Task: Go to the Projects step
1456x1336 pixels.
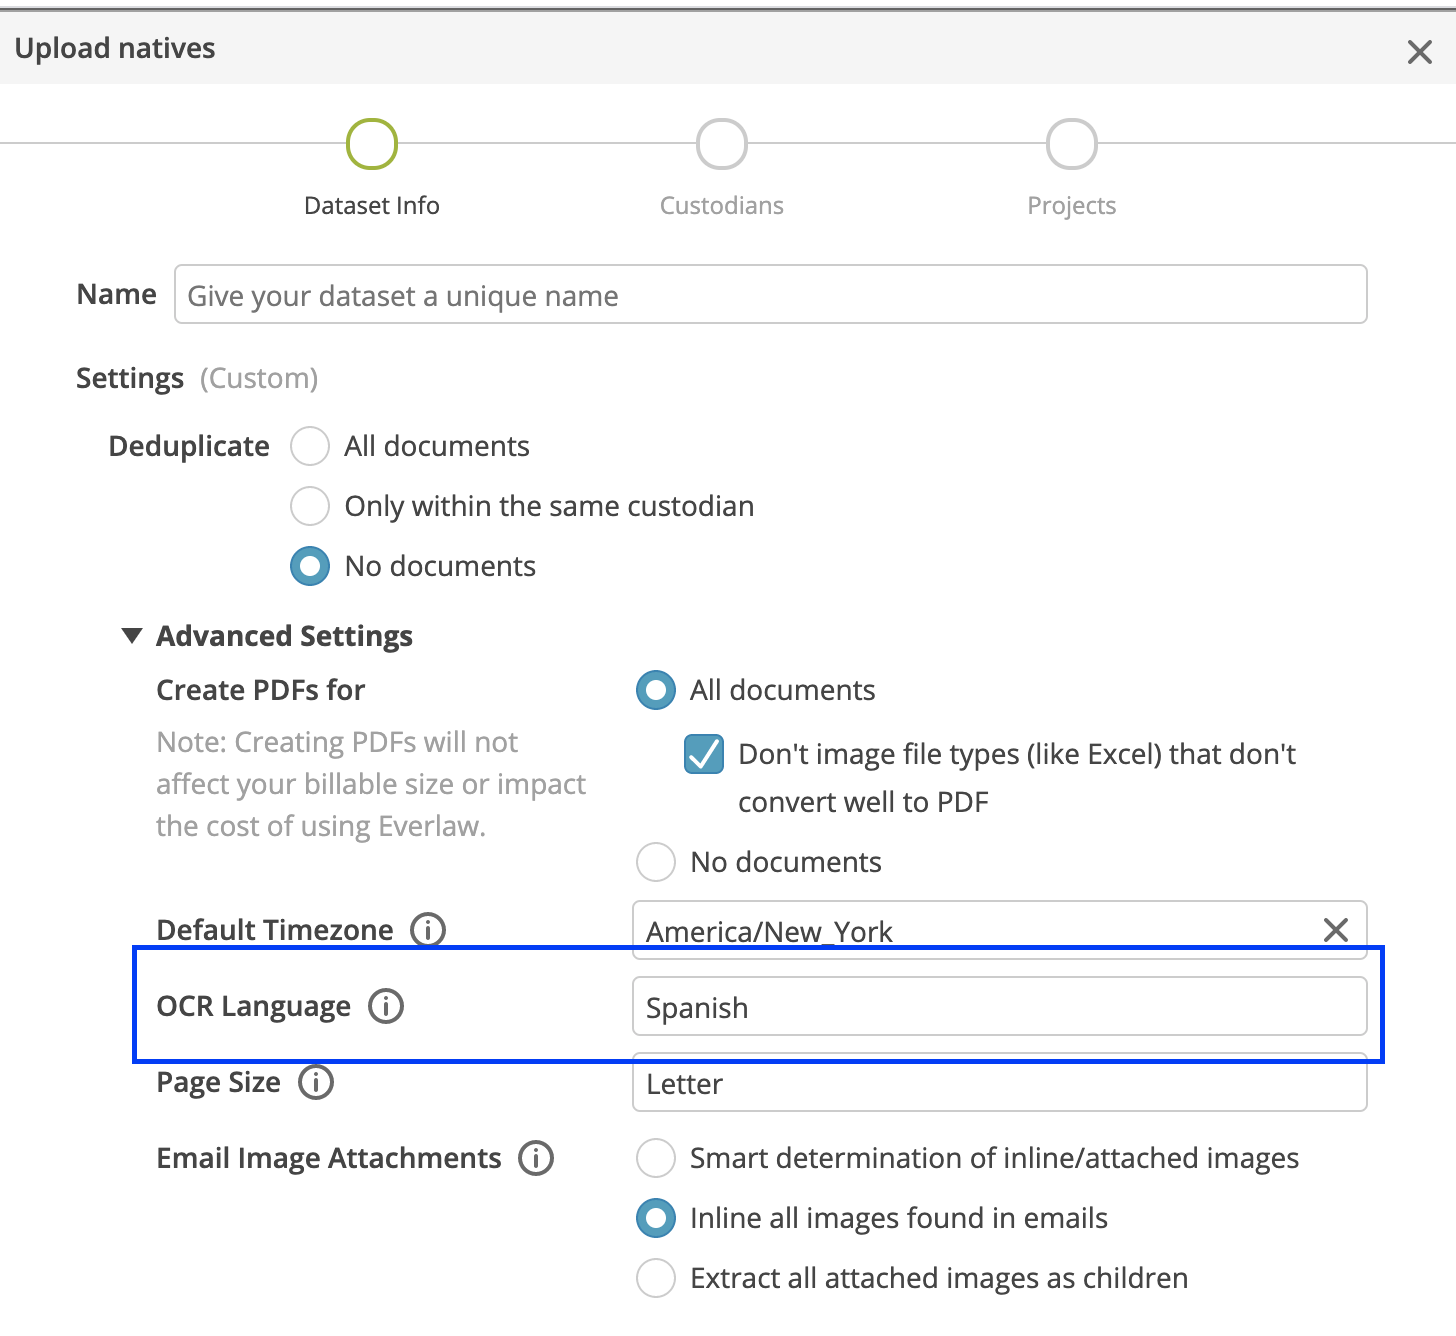Action: pyautogui.click(x=1072, y=144)
